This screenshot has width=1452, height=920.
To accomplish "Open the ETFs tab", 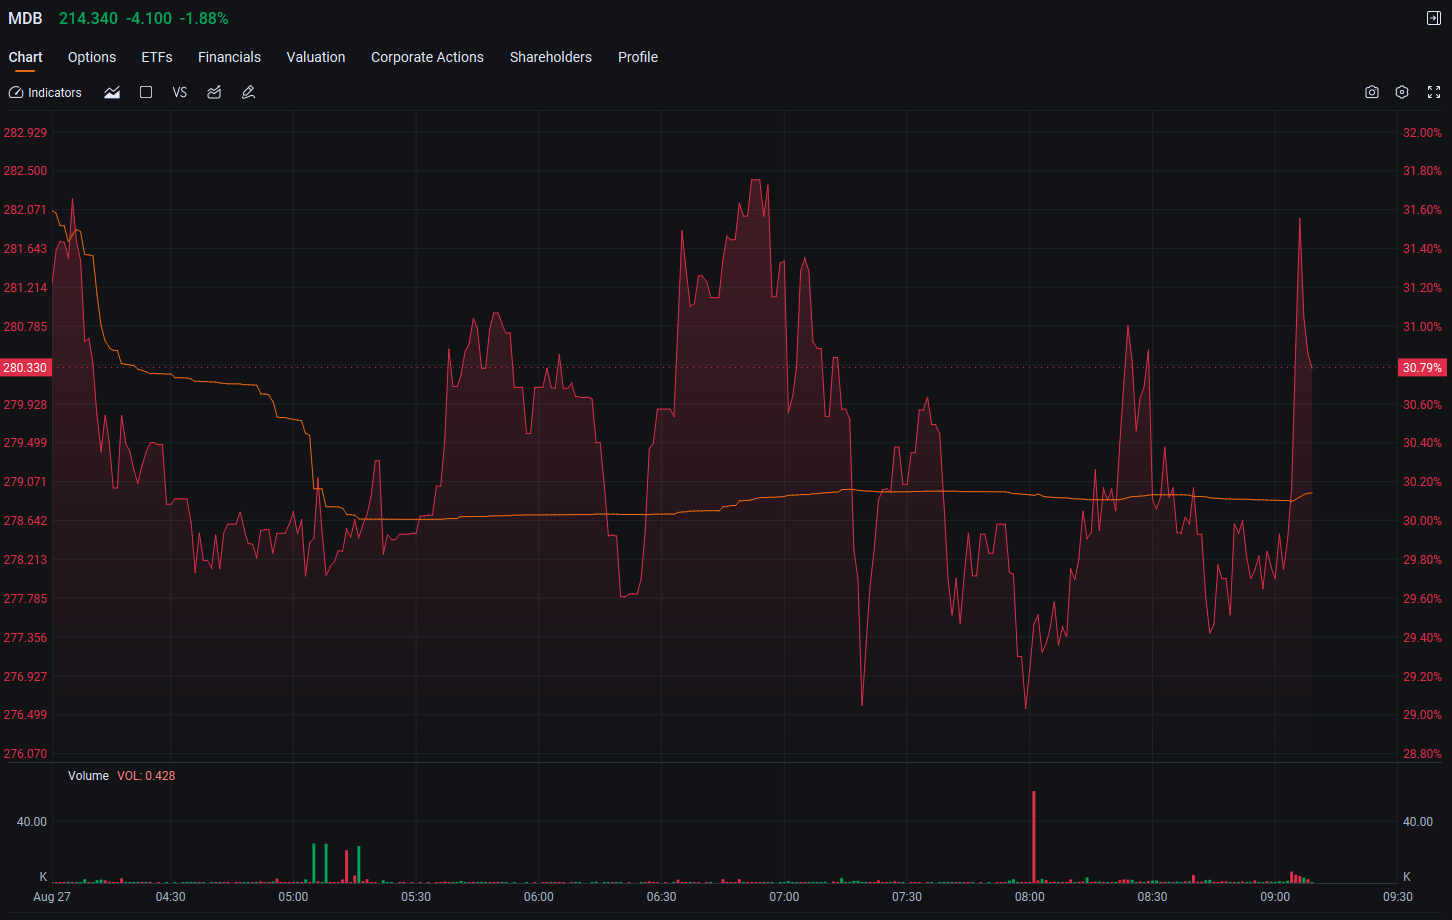I will coord(157,57).
